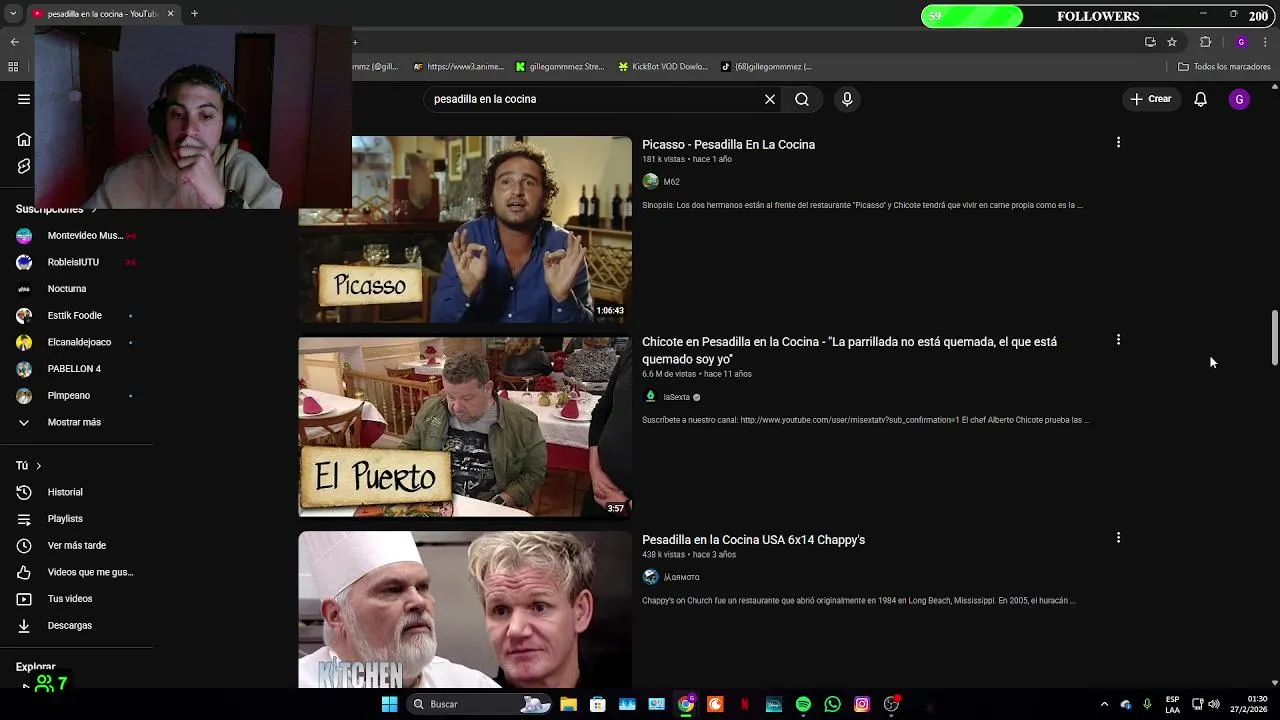Open Microsoft Store from the taskbar
This screenshot has width=1280, height=720.
(597, 704)
